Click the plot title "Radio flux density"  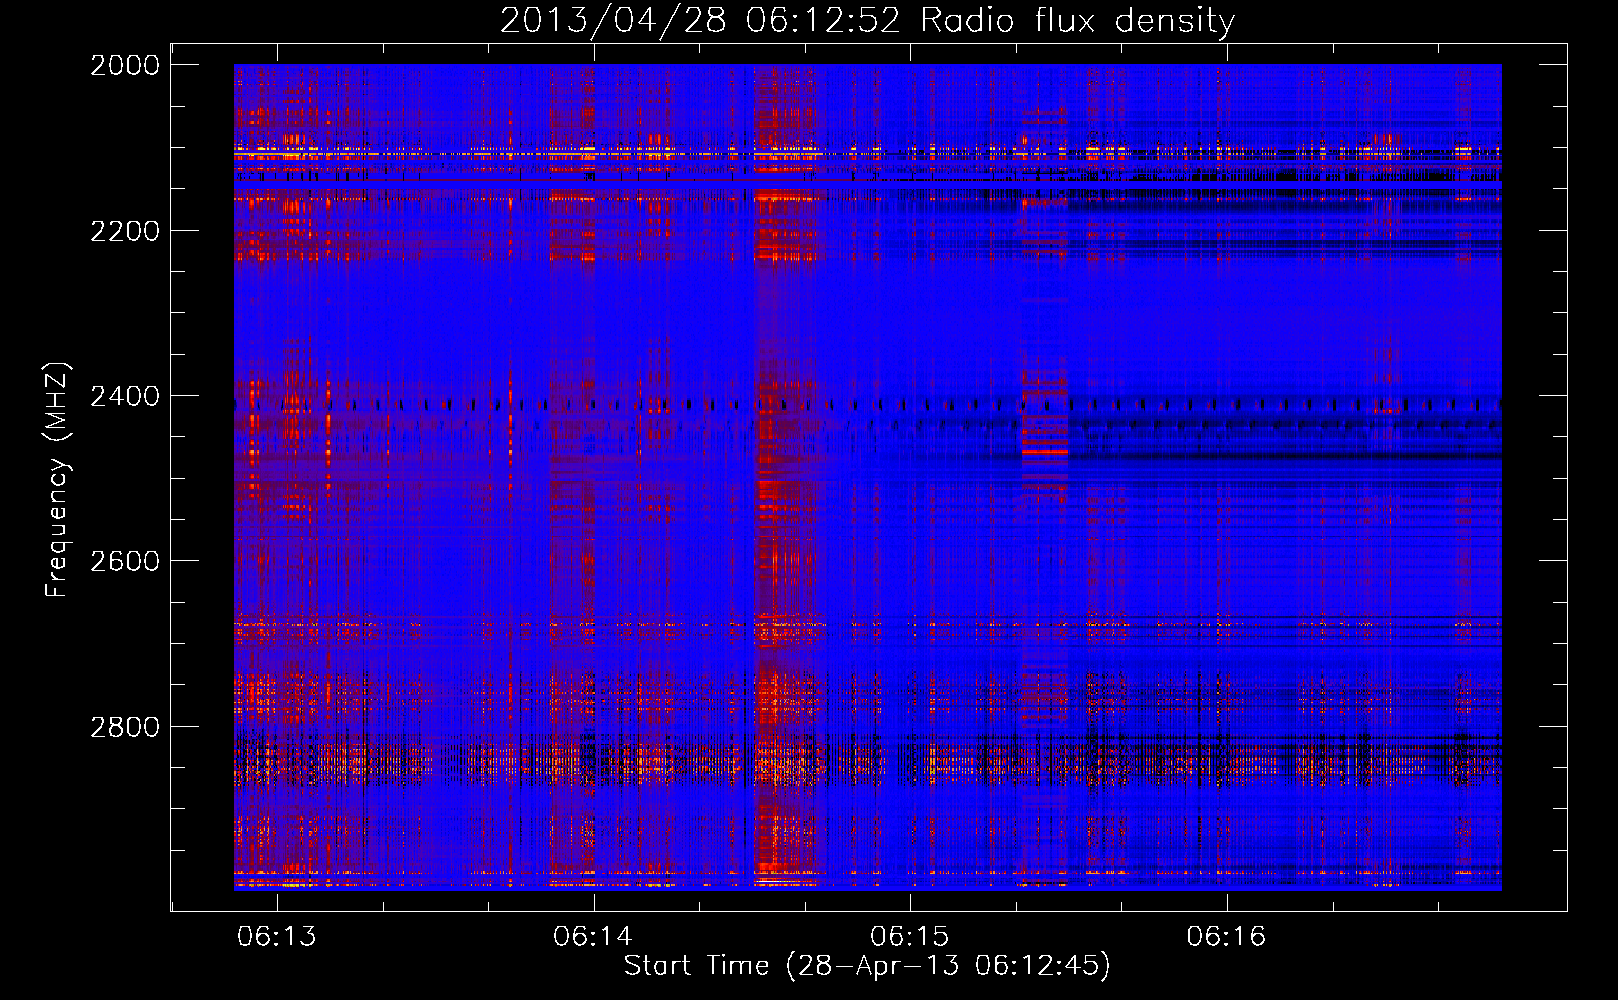[x=1078, y=21]
